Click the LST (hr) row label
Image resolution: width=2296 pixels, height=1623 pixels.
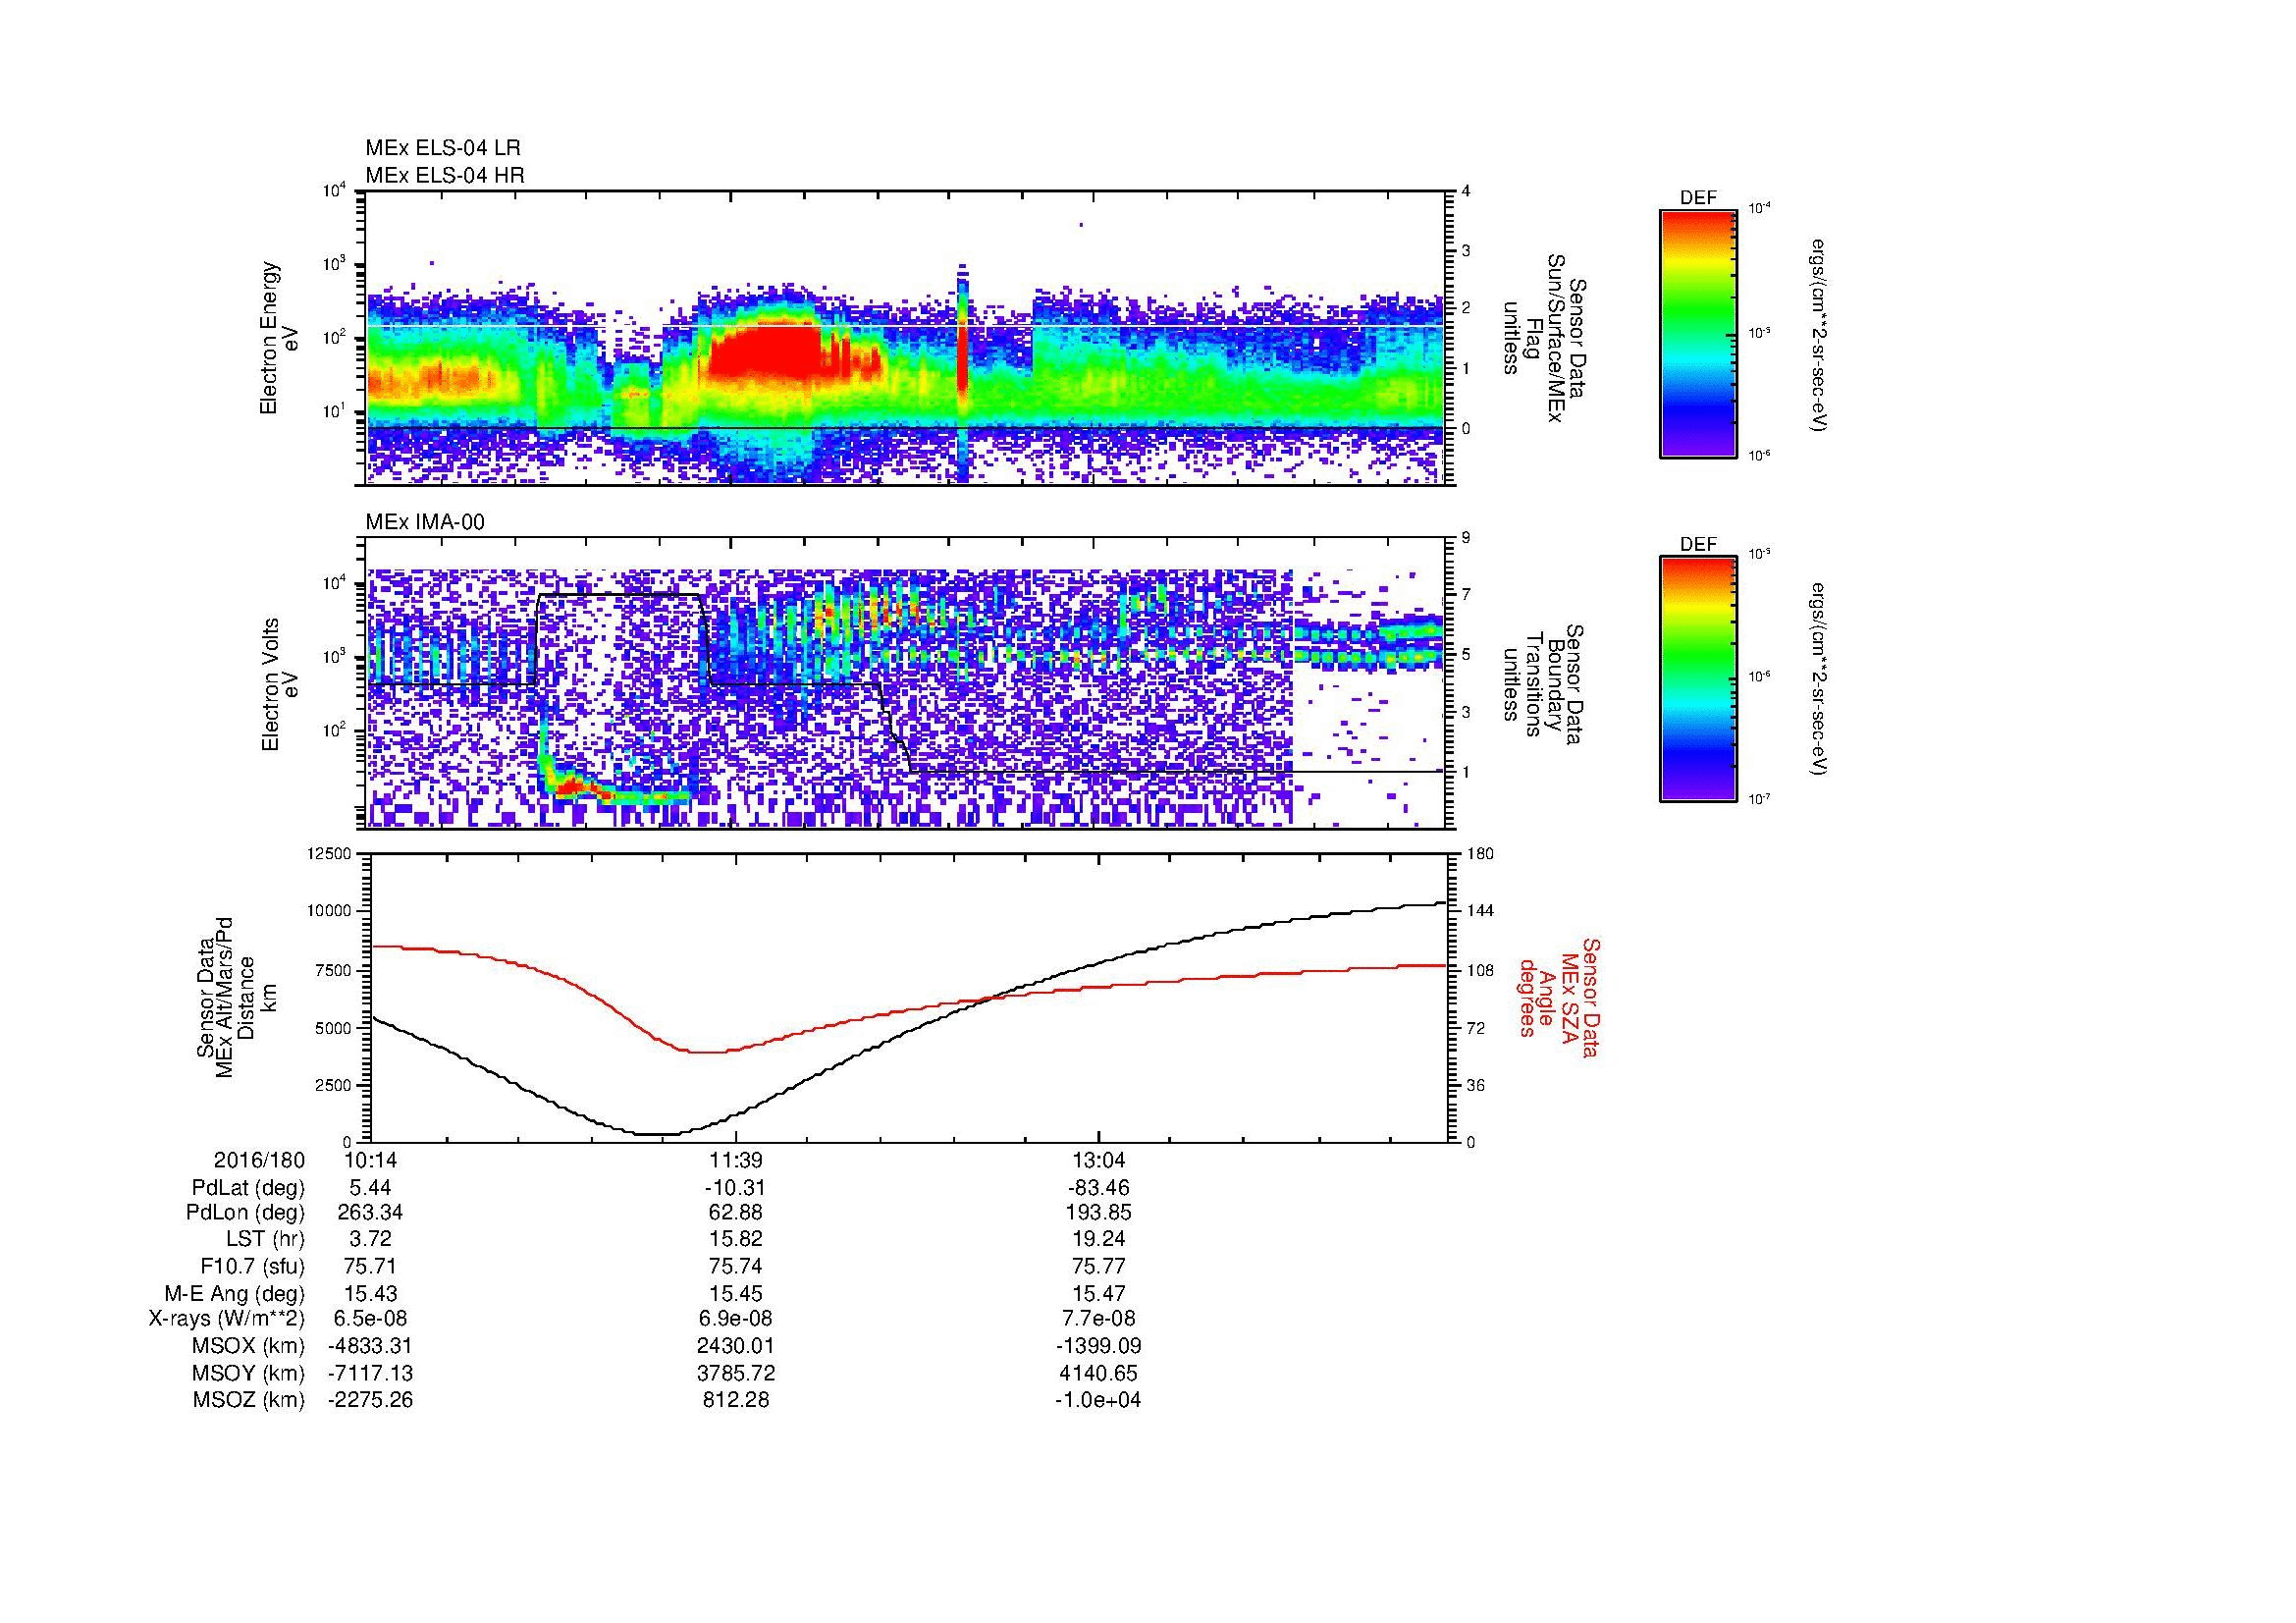(265, 1239)
